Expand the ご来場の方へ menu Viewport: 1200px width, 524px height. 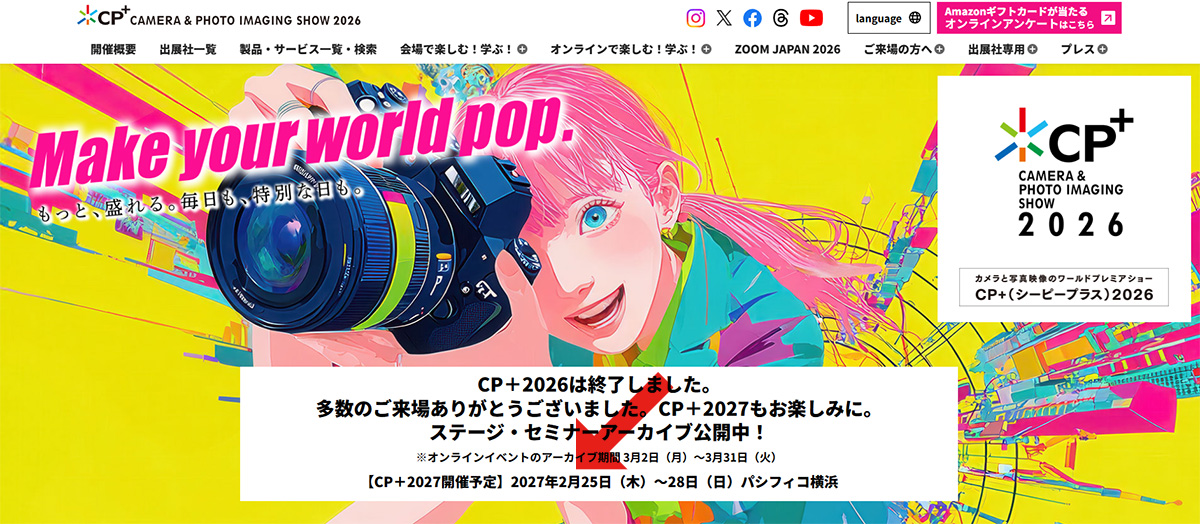tap(939, 49)
